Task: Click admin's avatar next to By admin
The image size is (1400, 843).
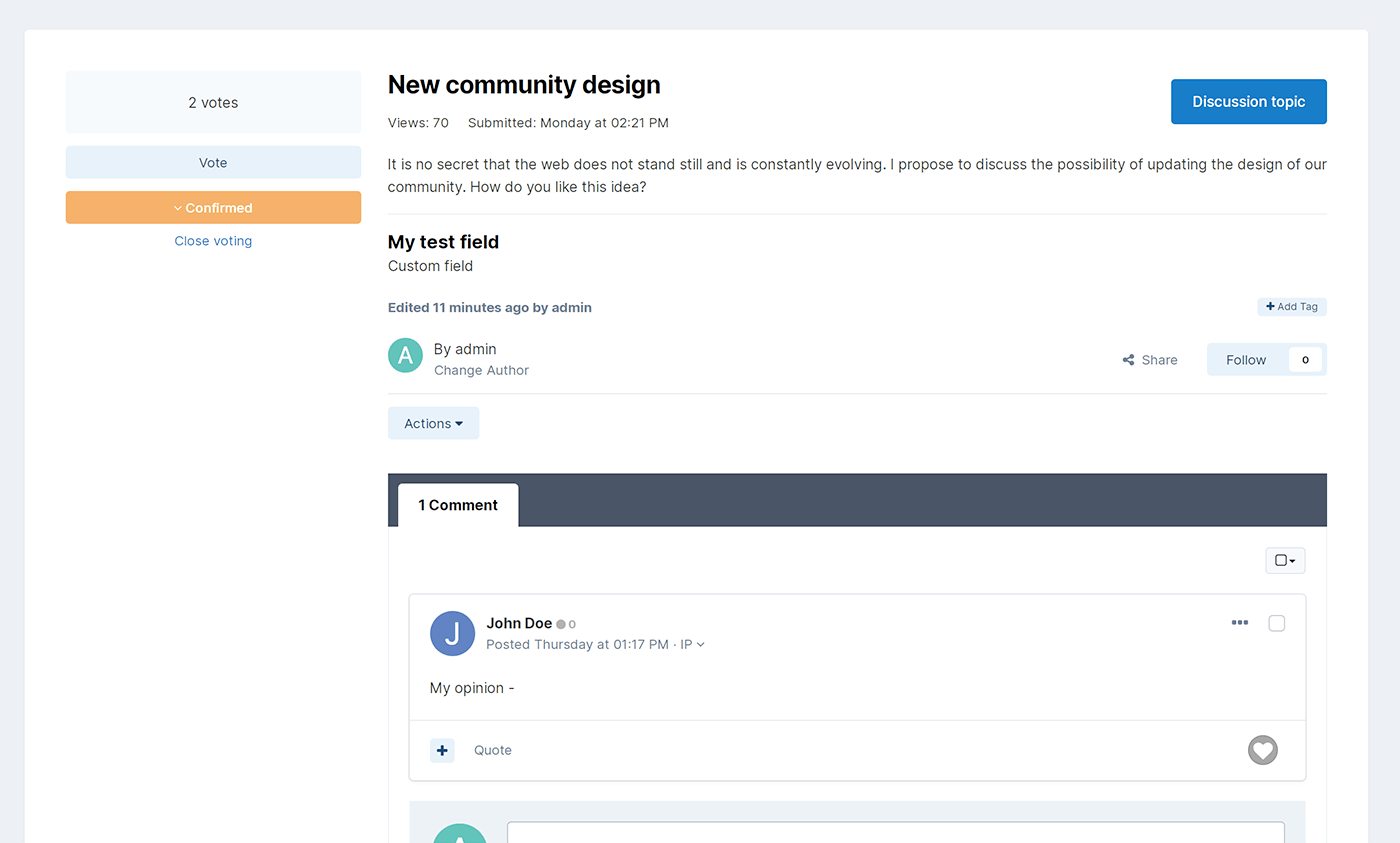Action: click(405, 355)
